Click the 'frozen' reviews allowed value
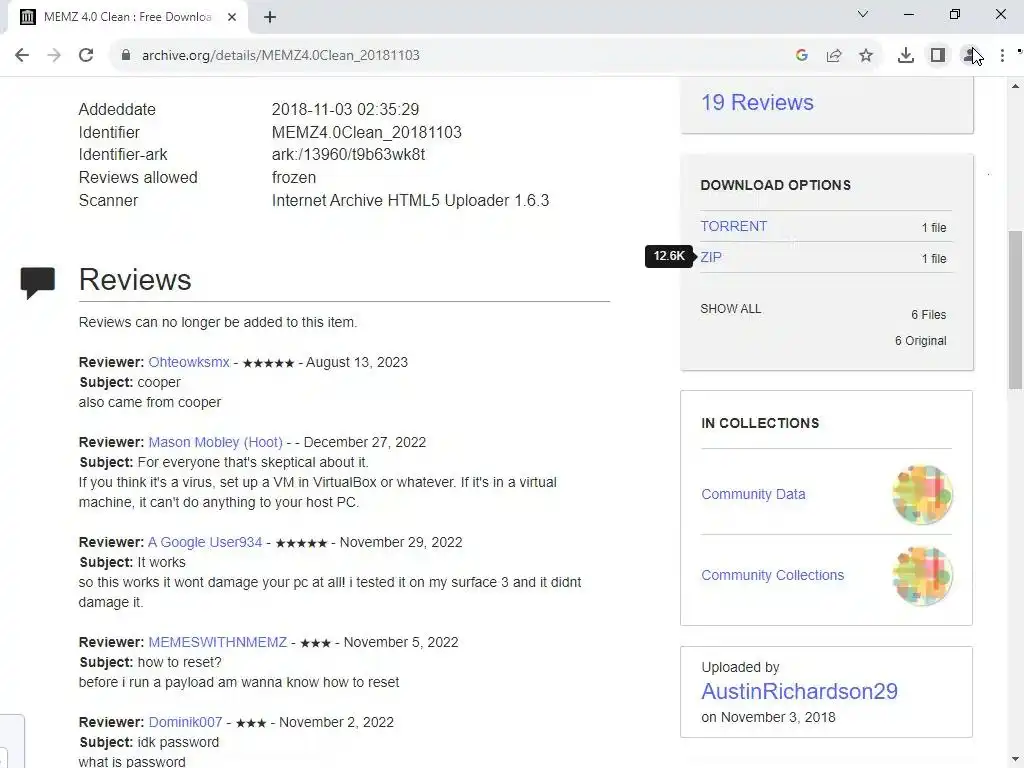Image resolution: width=1024 pixels, height=768 pixels. pos(294,178)
